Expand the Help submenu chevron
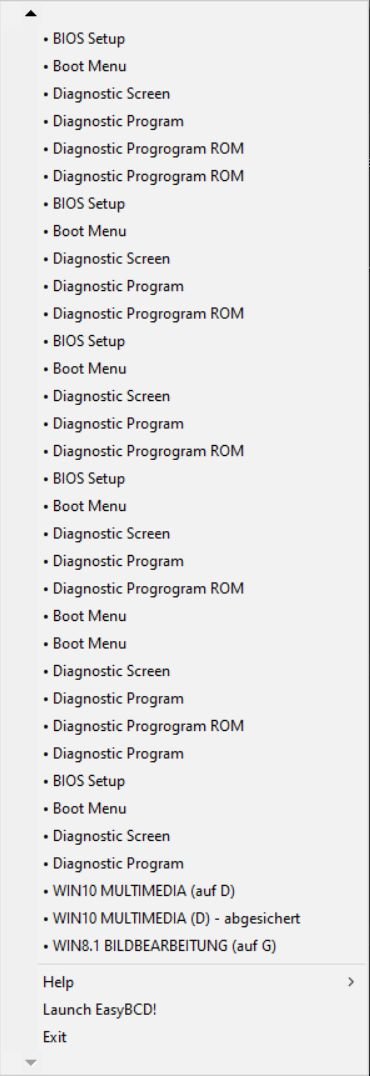This screenshot has width=370, height=1076. pyautogui.click(x=351, y=982)
